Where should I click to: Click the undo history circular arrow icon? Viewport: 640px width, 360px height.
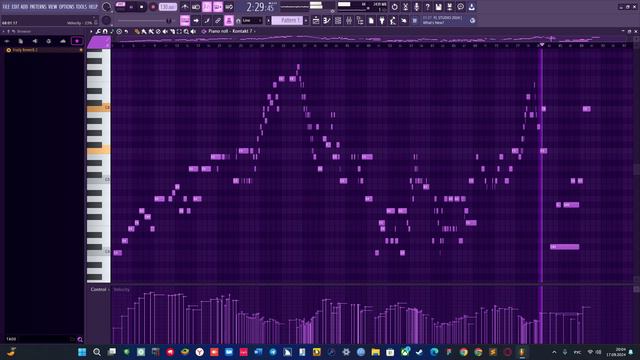[394, 7]
